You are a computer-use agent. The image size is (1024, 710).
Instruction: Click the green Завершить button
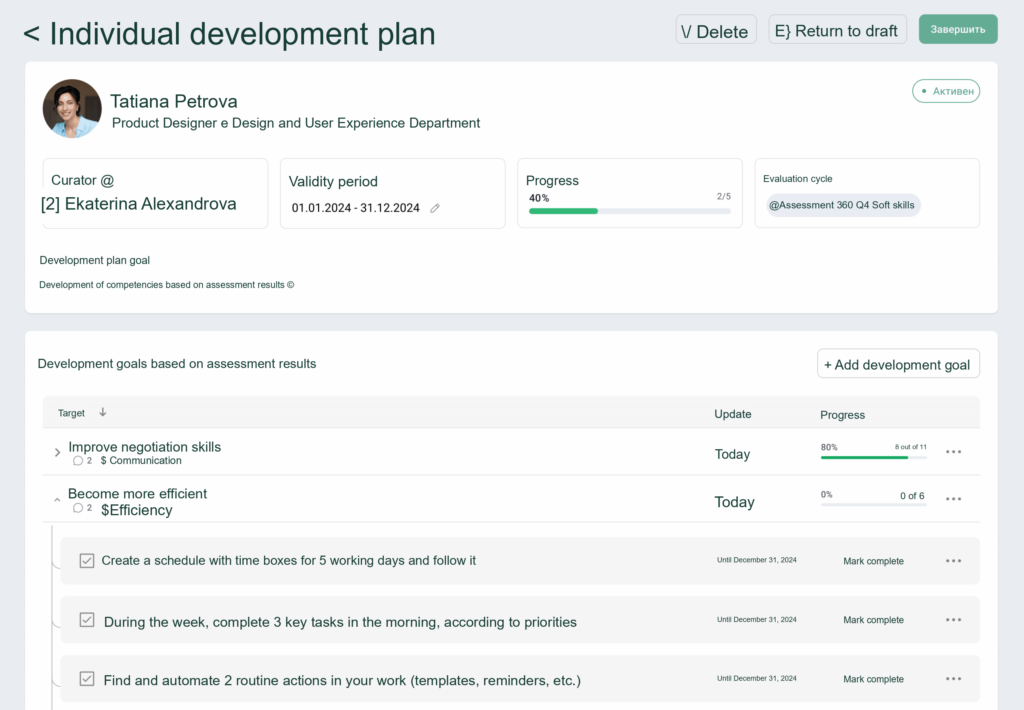(957, 29)
